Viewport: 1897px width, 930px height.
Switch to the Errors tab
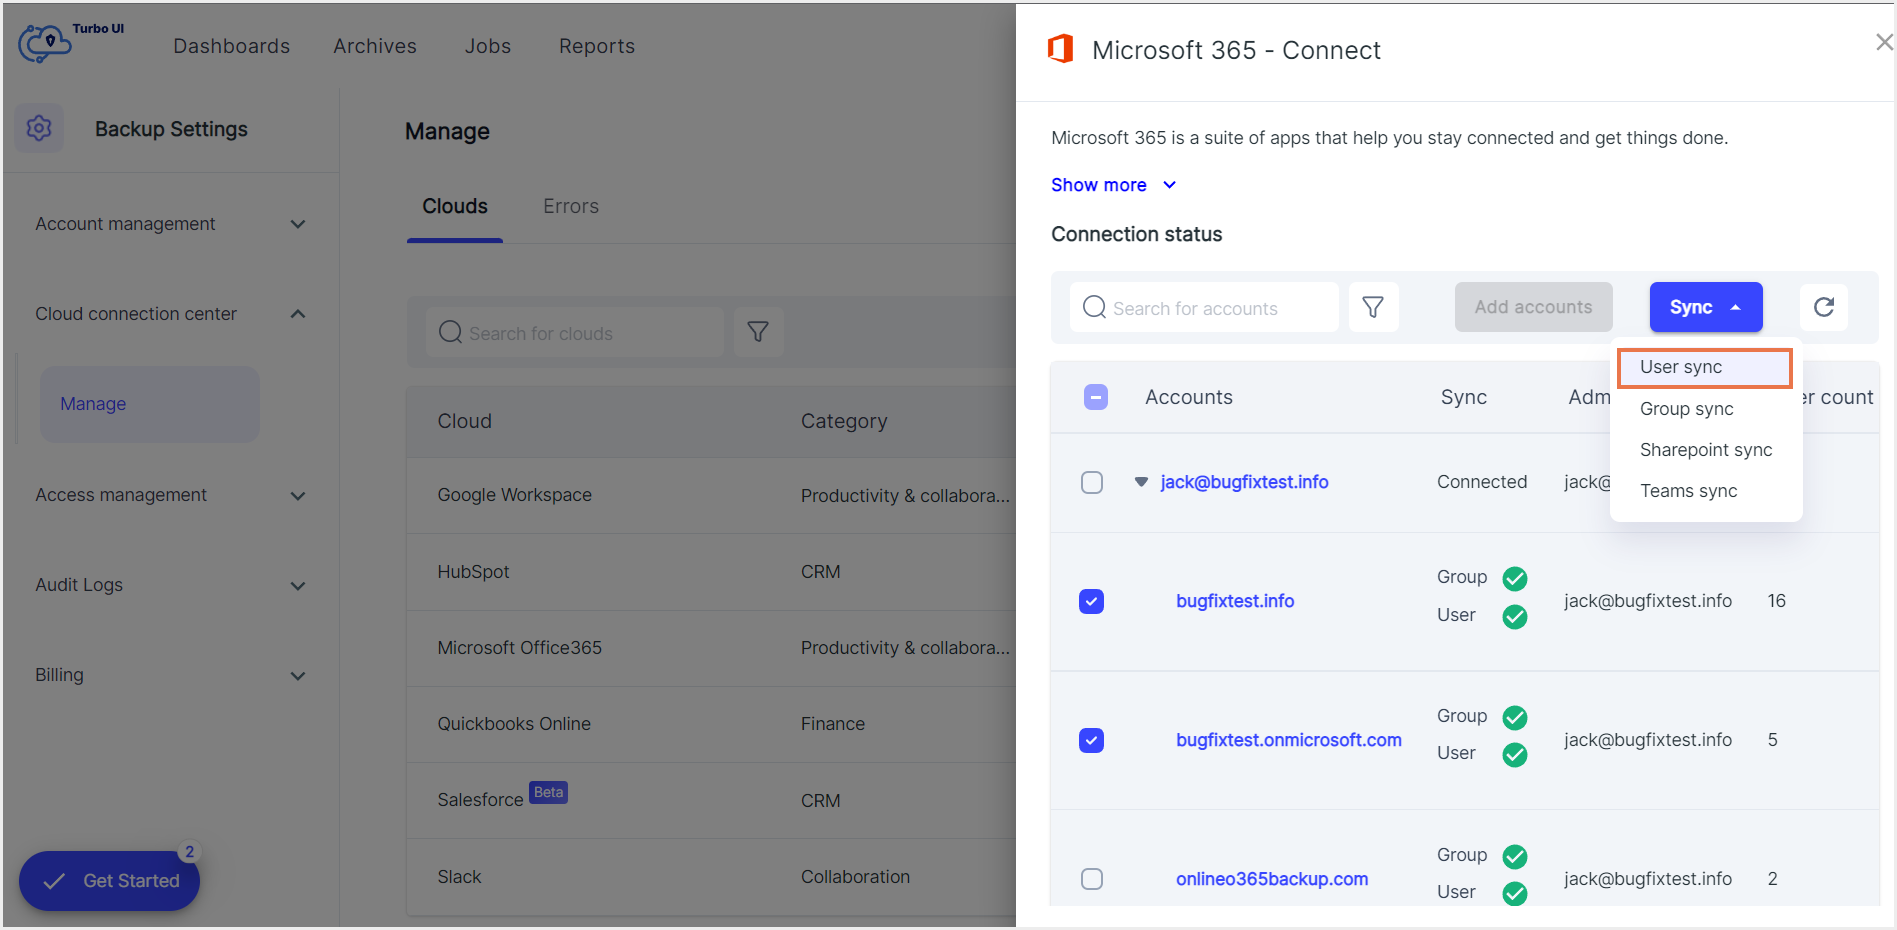click(x=570, y=206)
